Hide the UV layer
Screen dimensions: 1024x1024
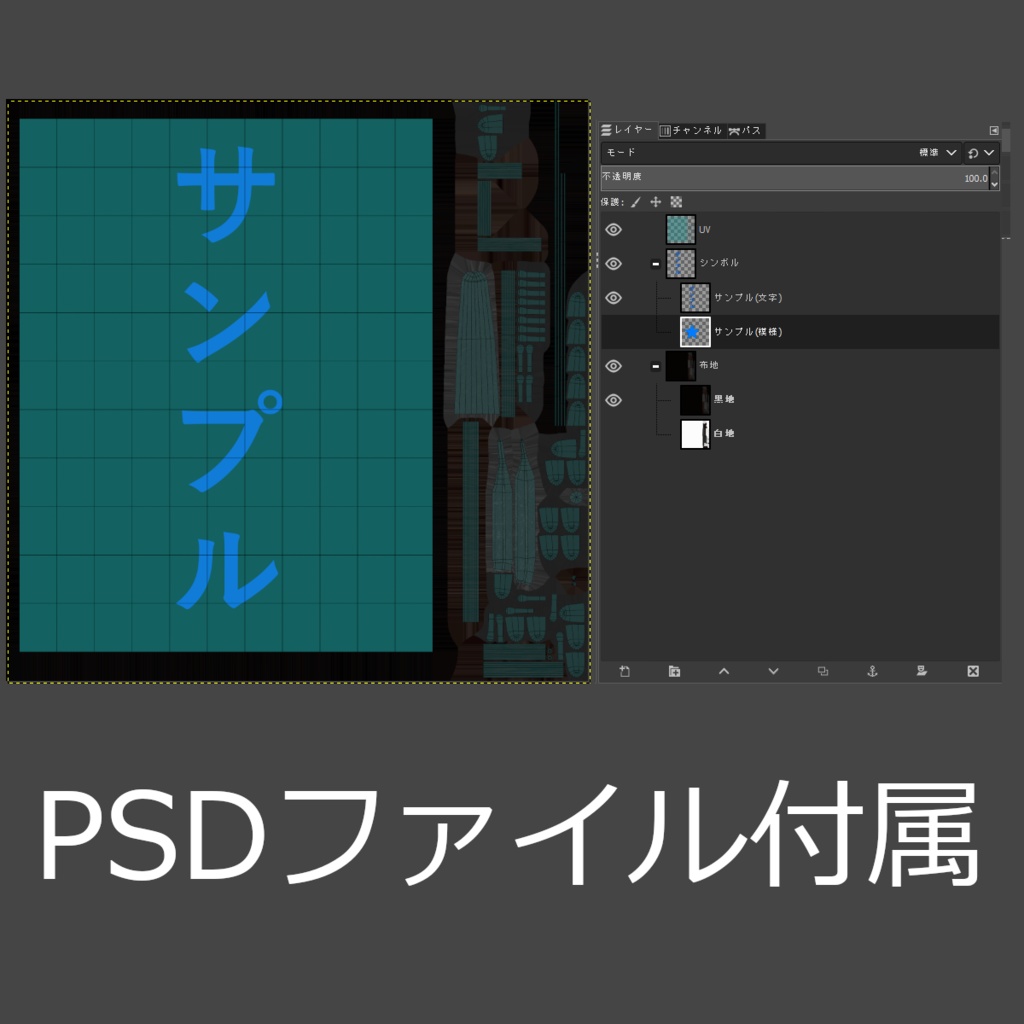point(613,229)
